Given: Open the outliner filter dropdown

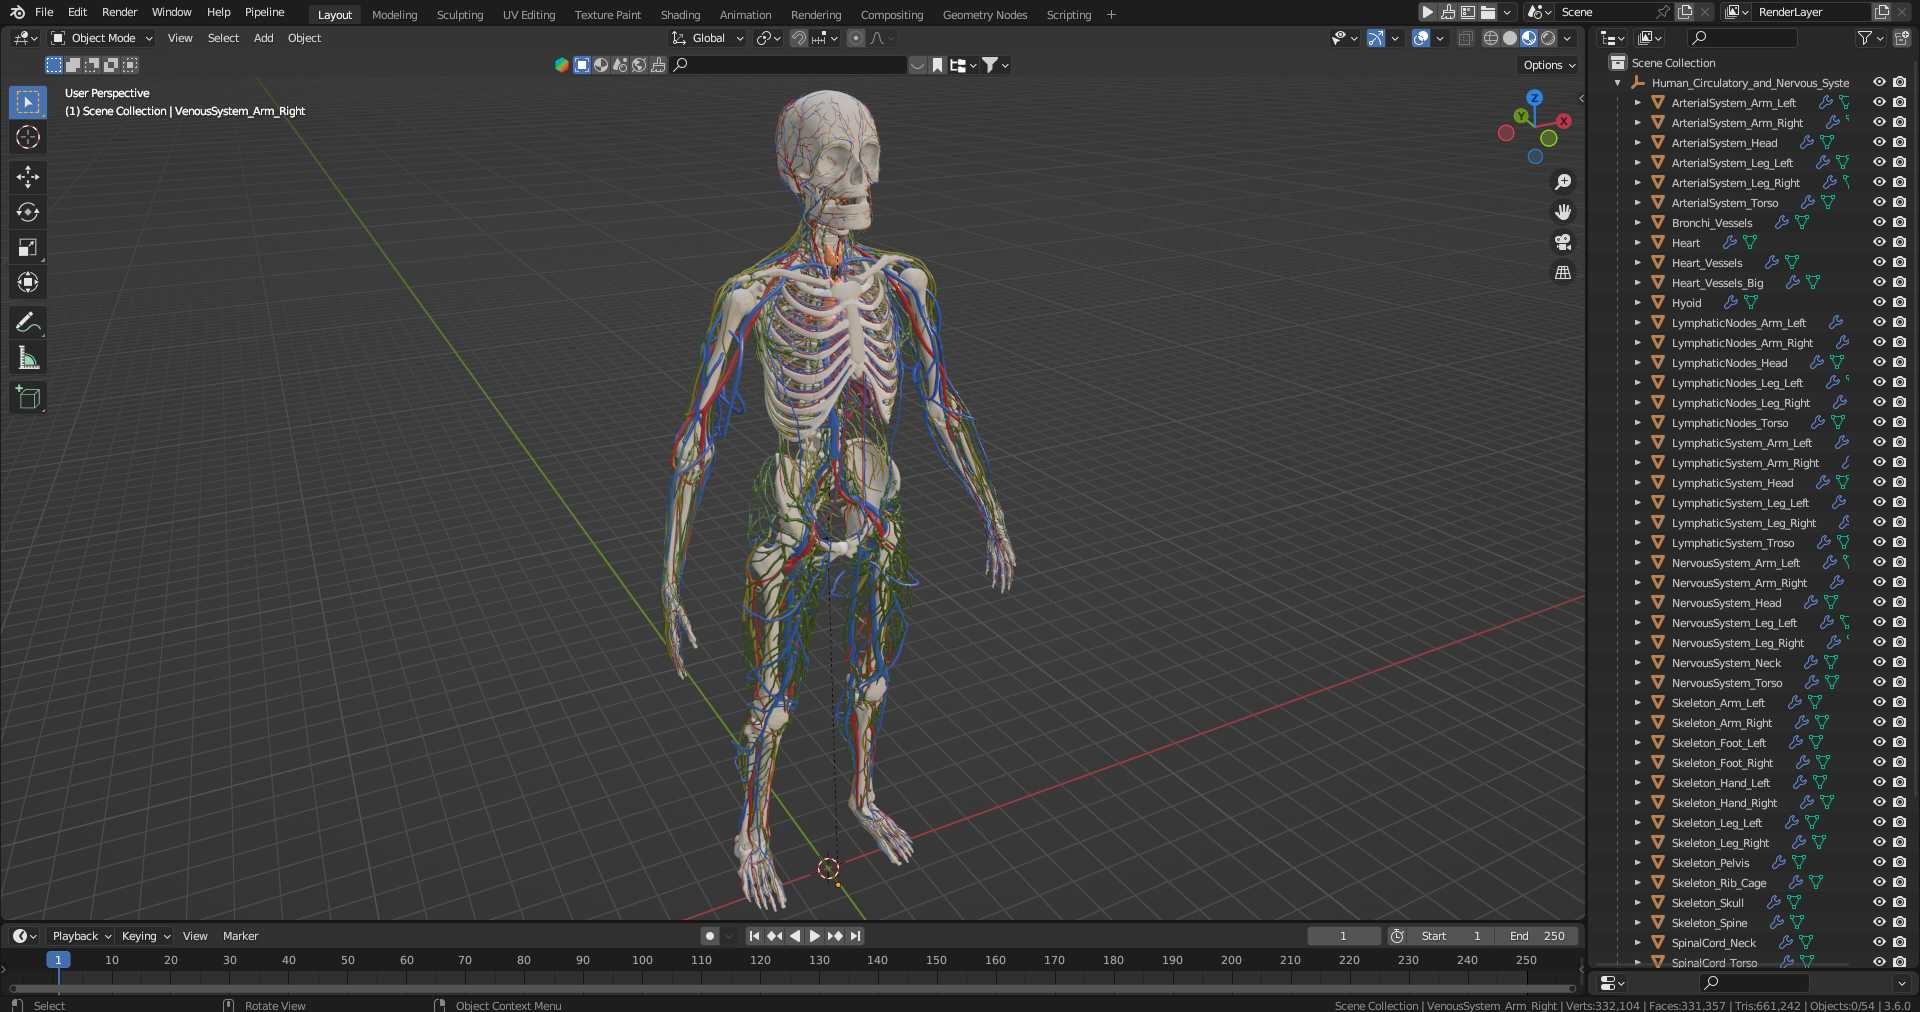Looking at the screenshot, I should 1870,38.
